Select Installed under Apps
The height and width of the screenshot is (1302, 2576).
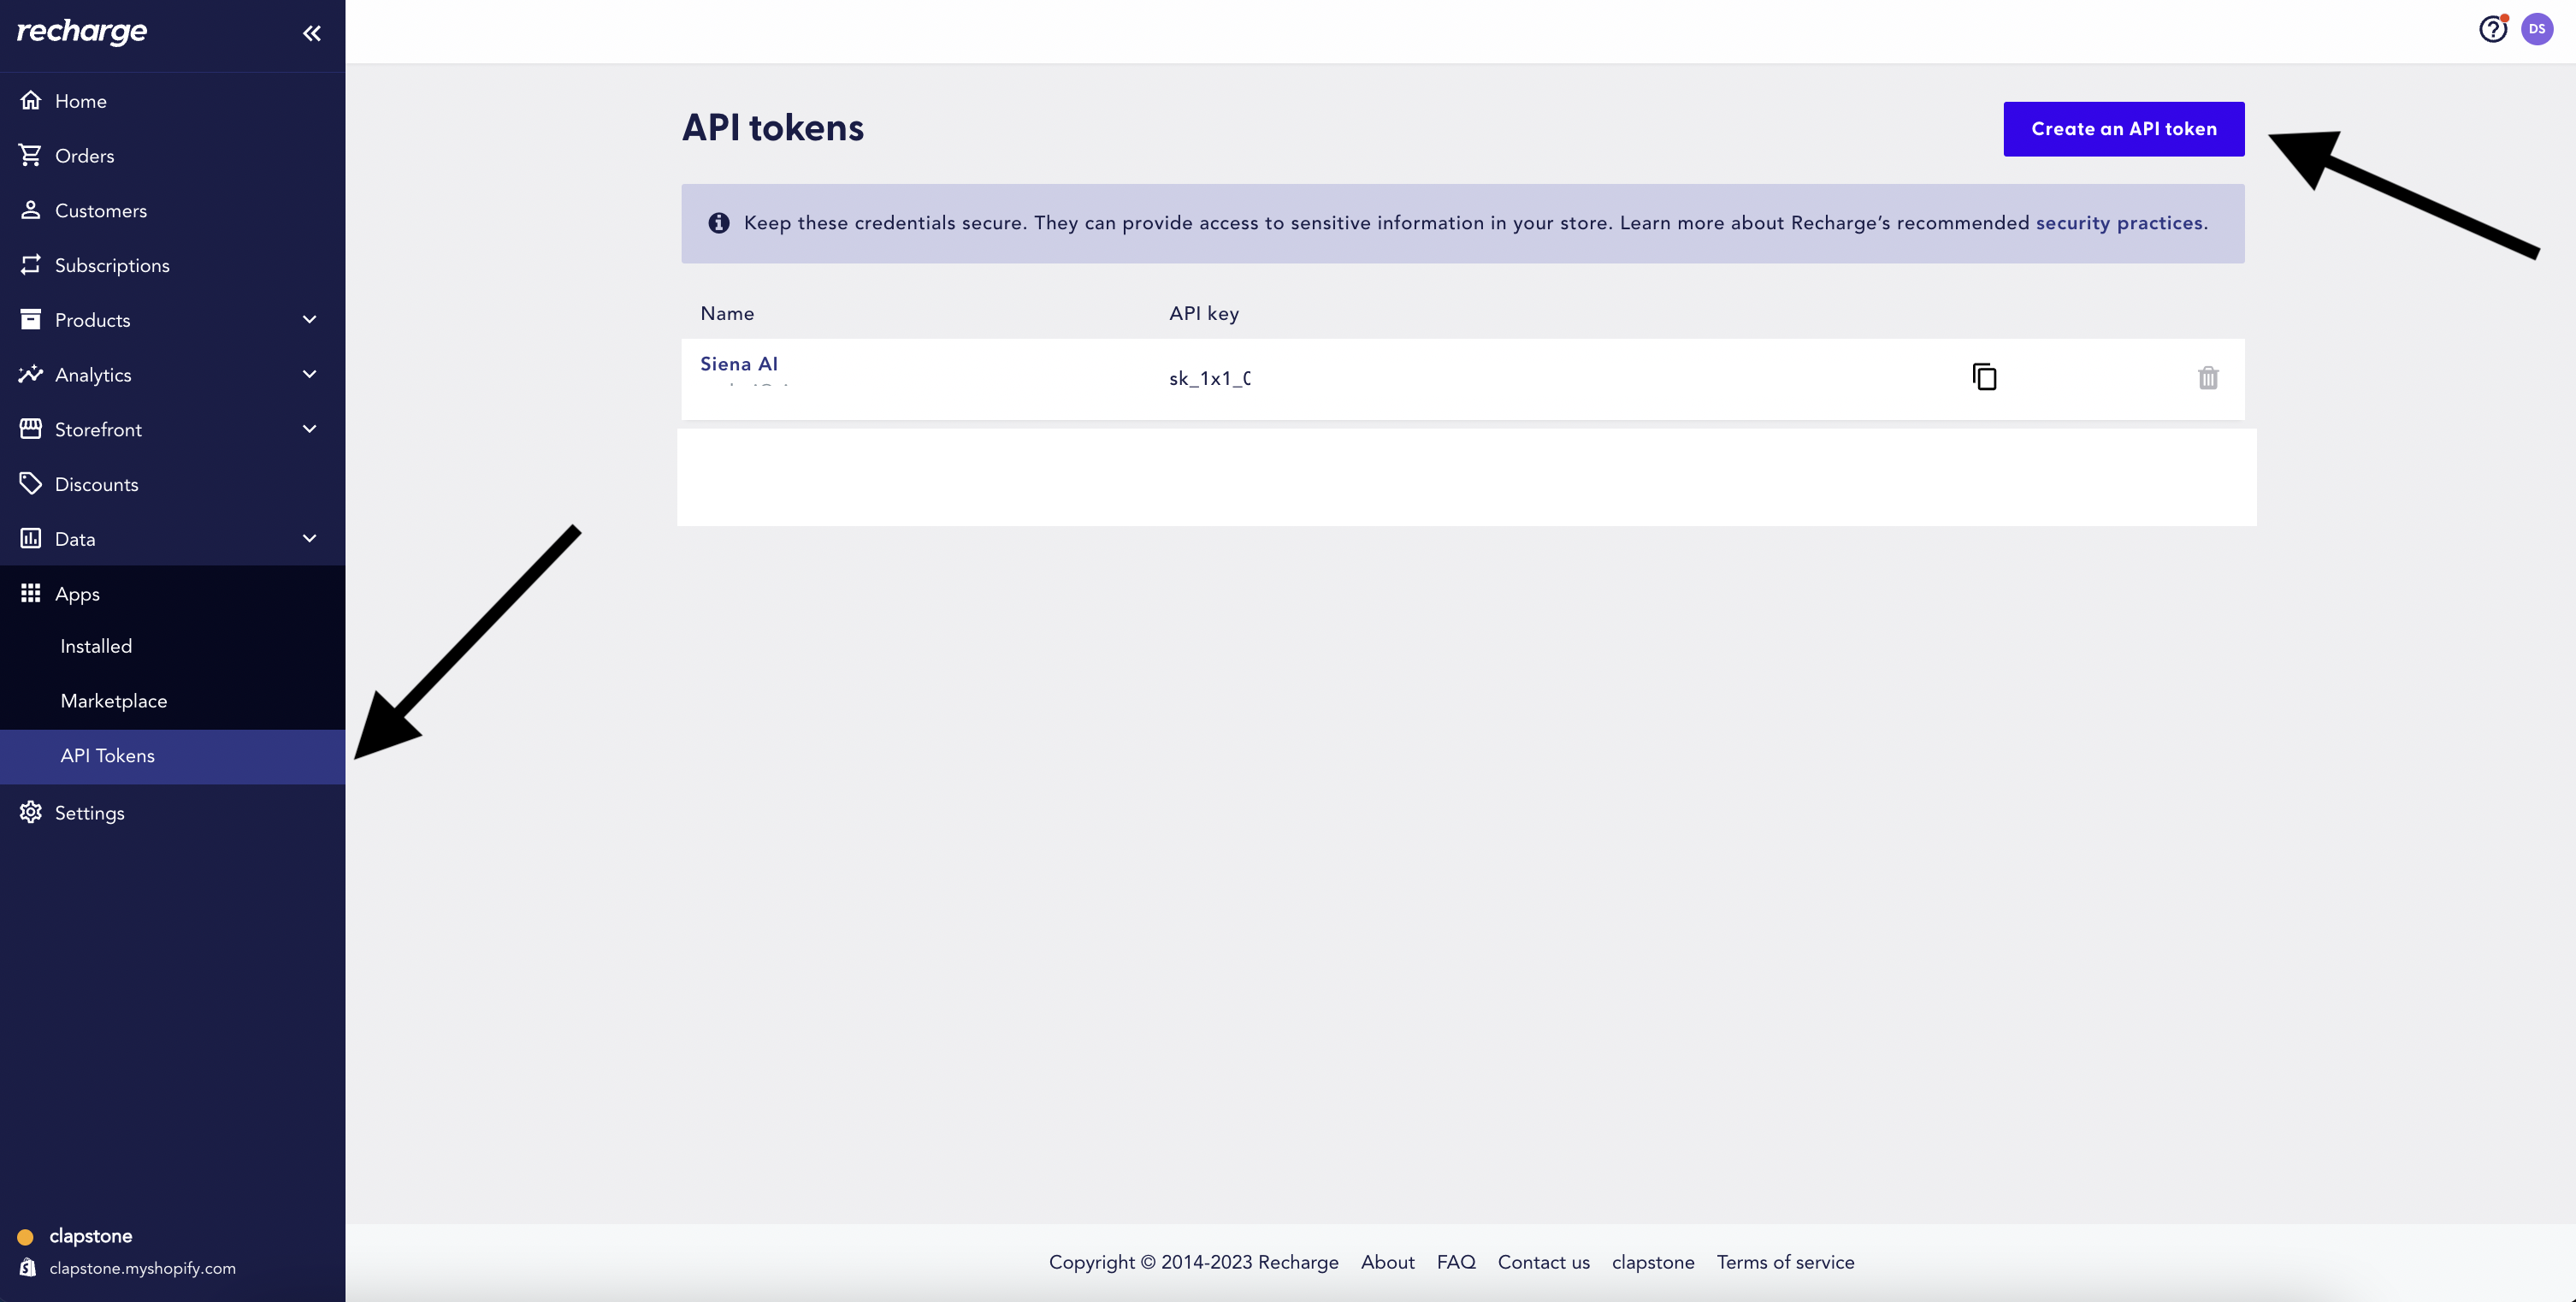[x=172, y=646]
